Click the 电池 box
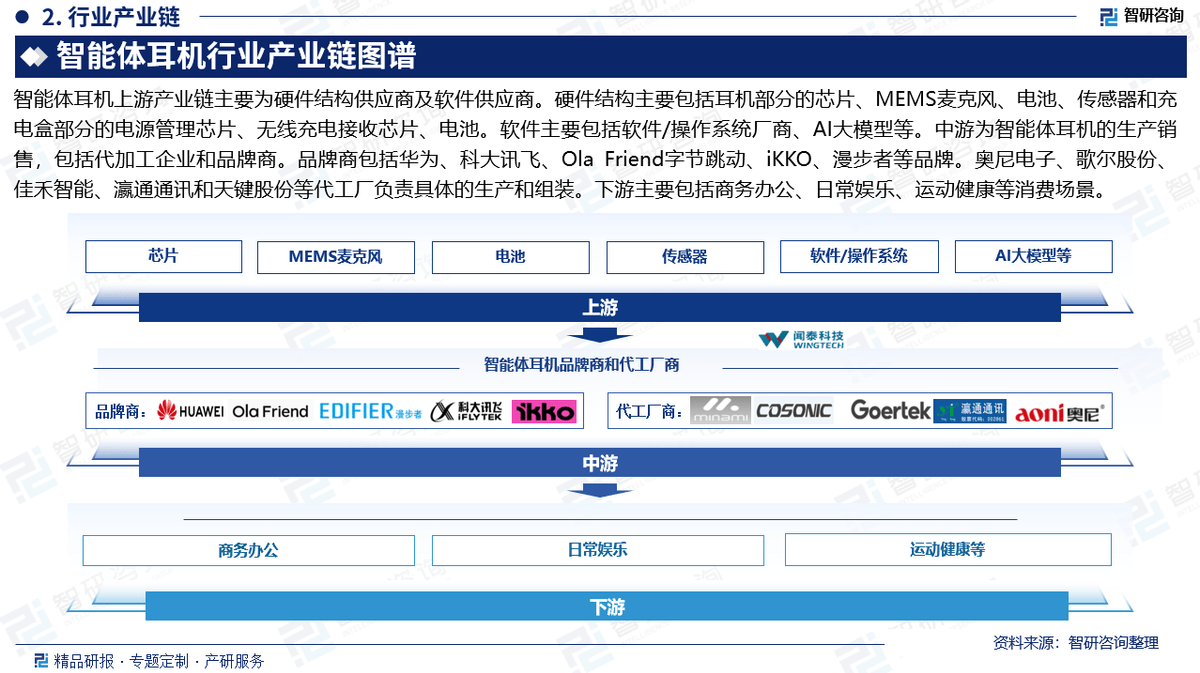This screenshot has height=673, width=1200. (510, 257)
